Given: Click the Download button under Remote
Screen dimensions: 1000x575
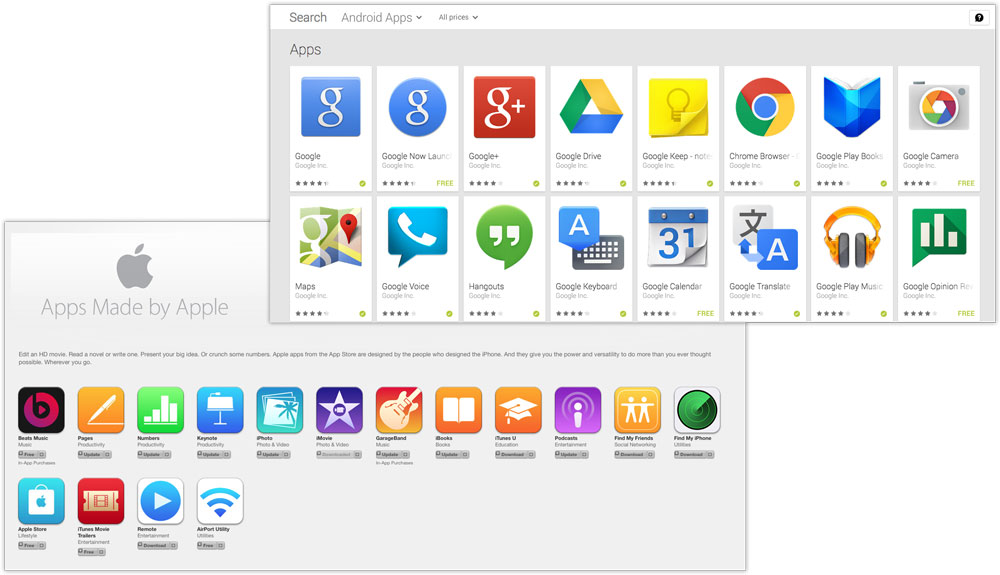Looking at the screenshot, I should (158, 546).
